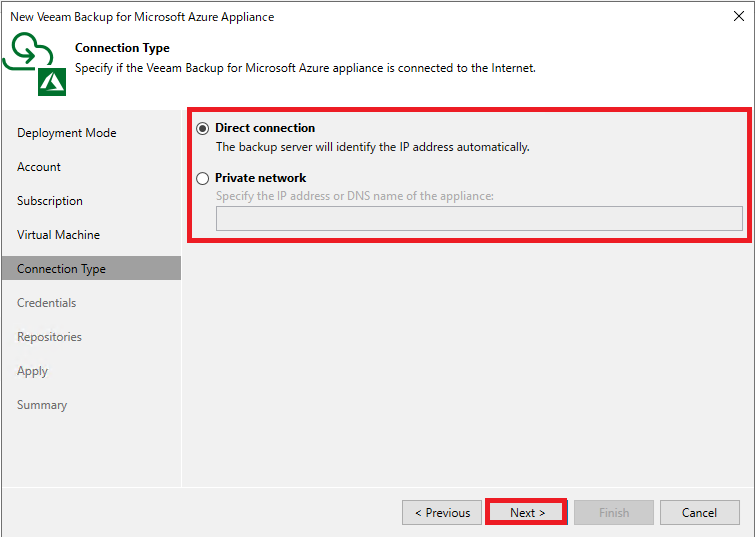Click the appliance IP address or DNS name field
Image resolution: width=755 pixels, height=537 pixels.
click(479, 219)
